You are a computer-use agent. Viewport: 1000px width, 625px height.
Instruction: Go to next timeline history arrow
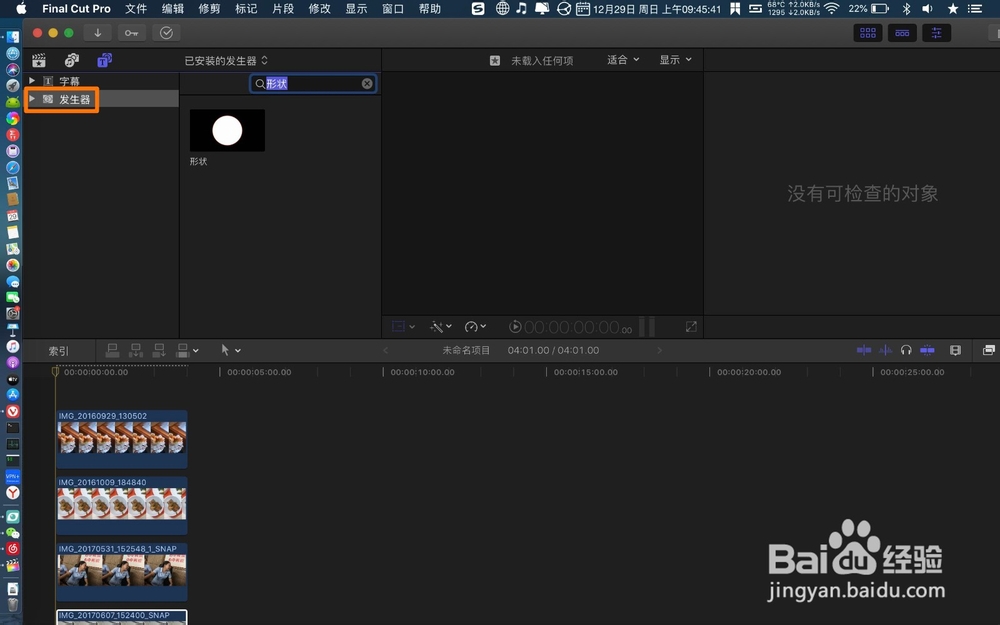tap(659, 350)
